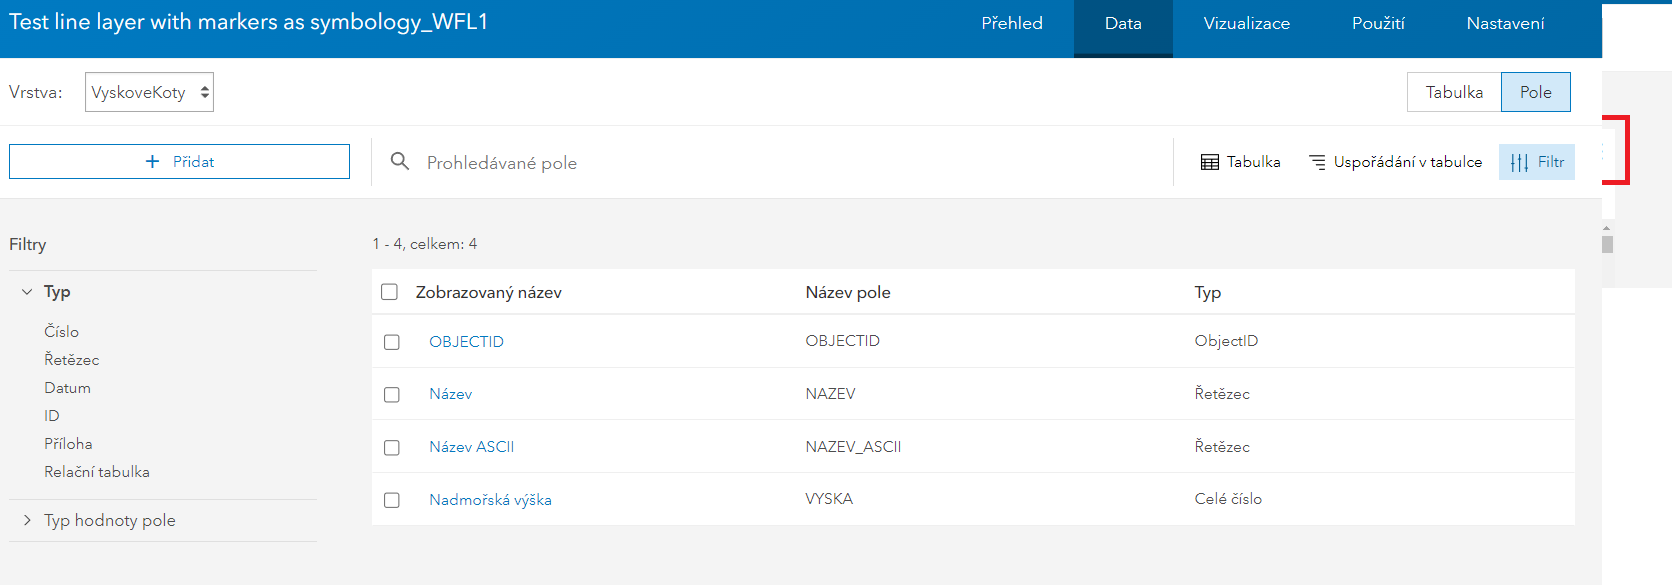Click the vertical scrollbar thumb at right

pos(1607,244)
